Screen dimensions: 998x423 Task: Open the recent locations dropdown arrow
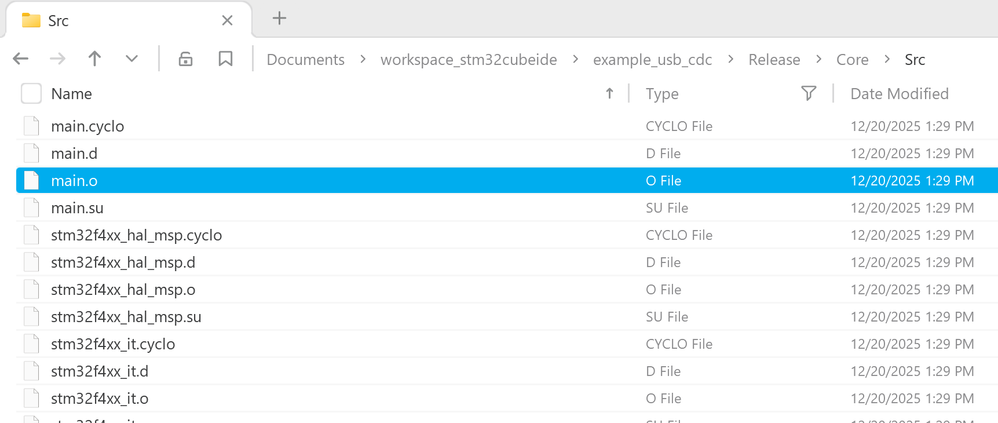pos(132,59)
